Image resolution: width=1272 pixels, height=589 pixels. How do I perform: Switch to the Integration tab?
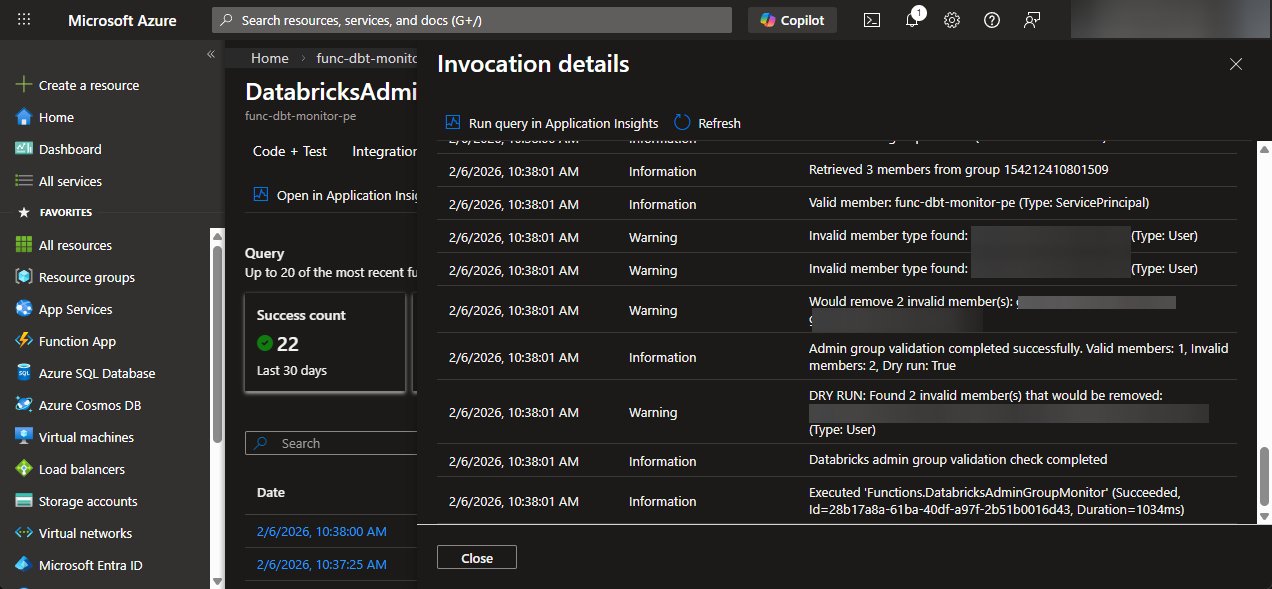coord(384,151)
